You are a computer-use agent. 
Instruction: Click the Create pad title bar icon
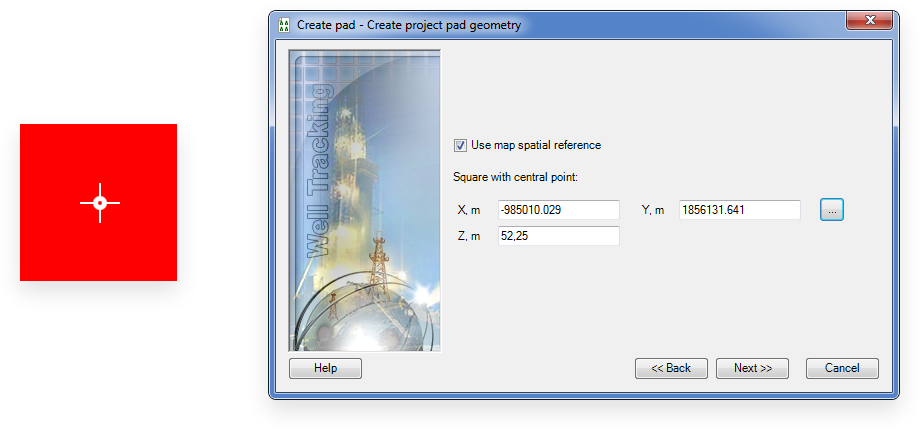point(285,25)
